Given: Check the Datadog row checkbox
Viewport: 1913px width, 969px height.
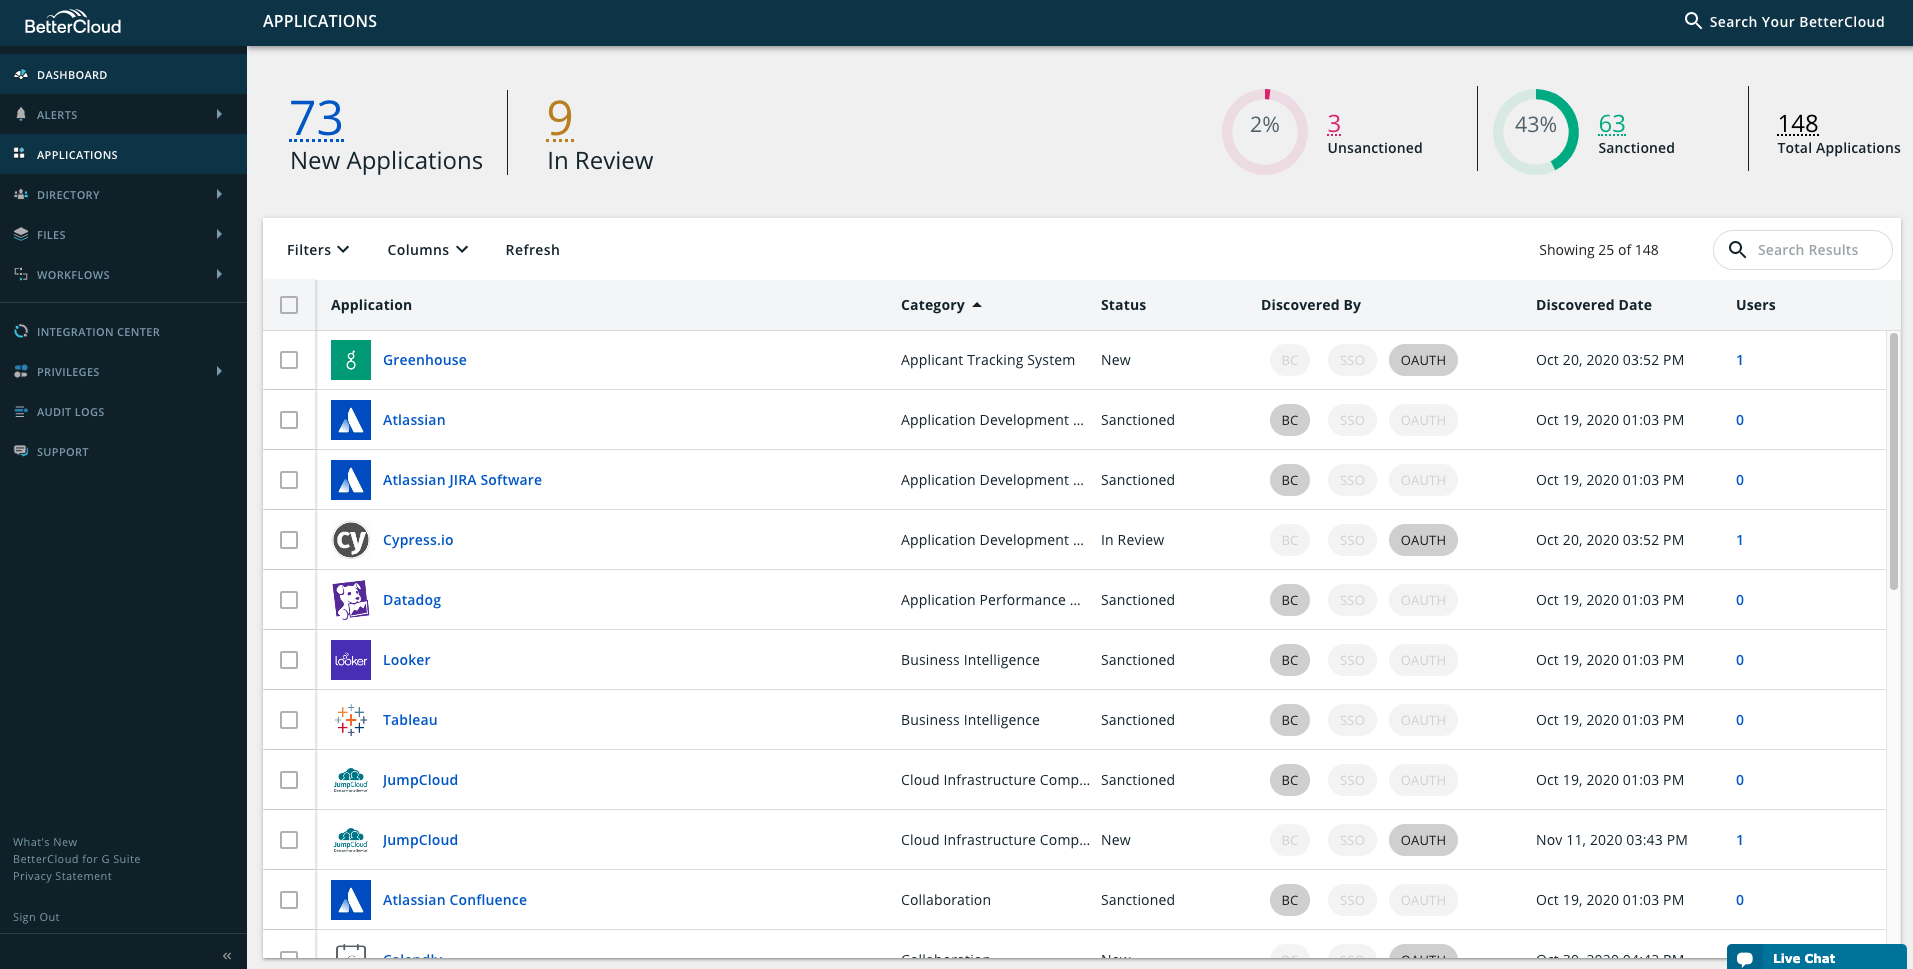Looking at the screenshot, I should pos(289,600).
